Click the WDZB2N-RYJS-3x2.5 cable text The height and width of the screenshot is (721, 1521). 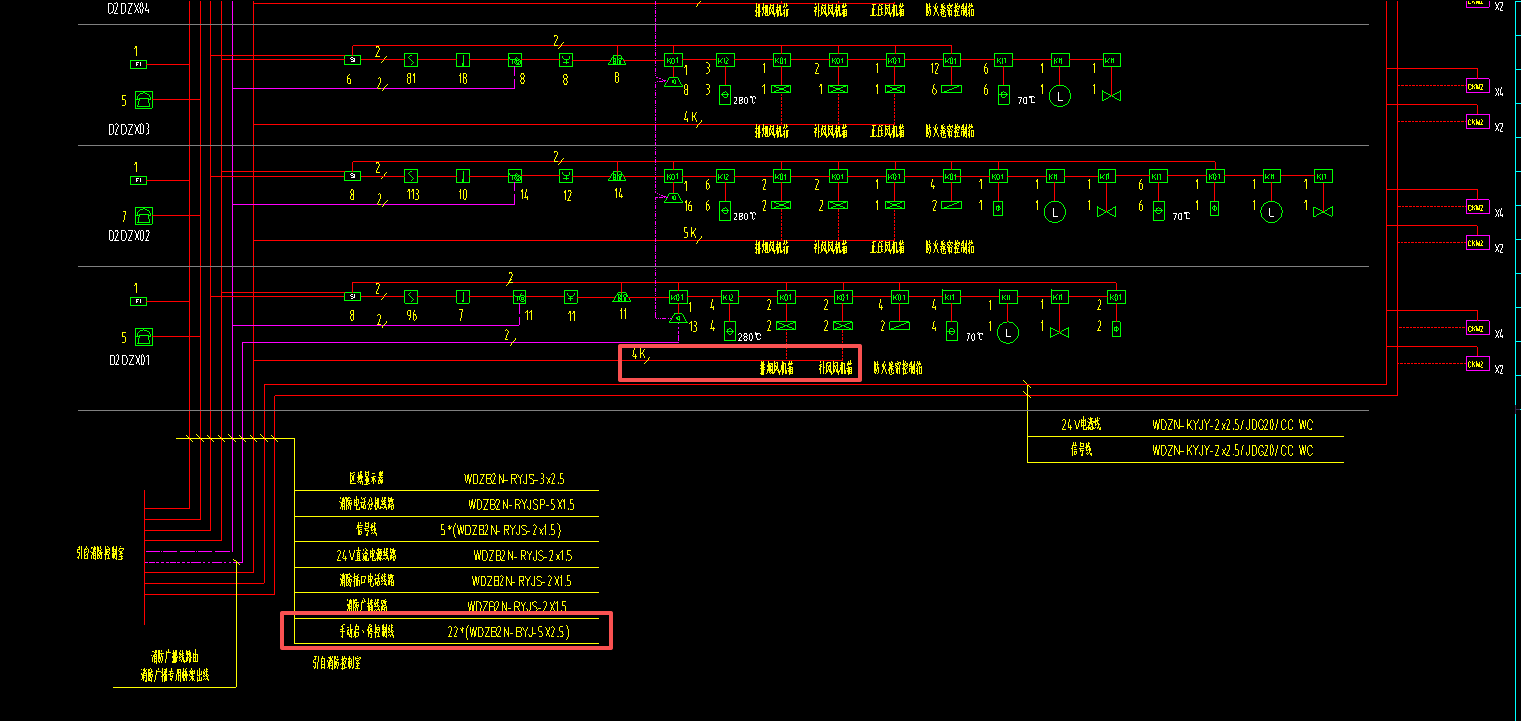pyautogui.click(x=514, y=479)
